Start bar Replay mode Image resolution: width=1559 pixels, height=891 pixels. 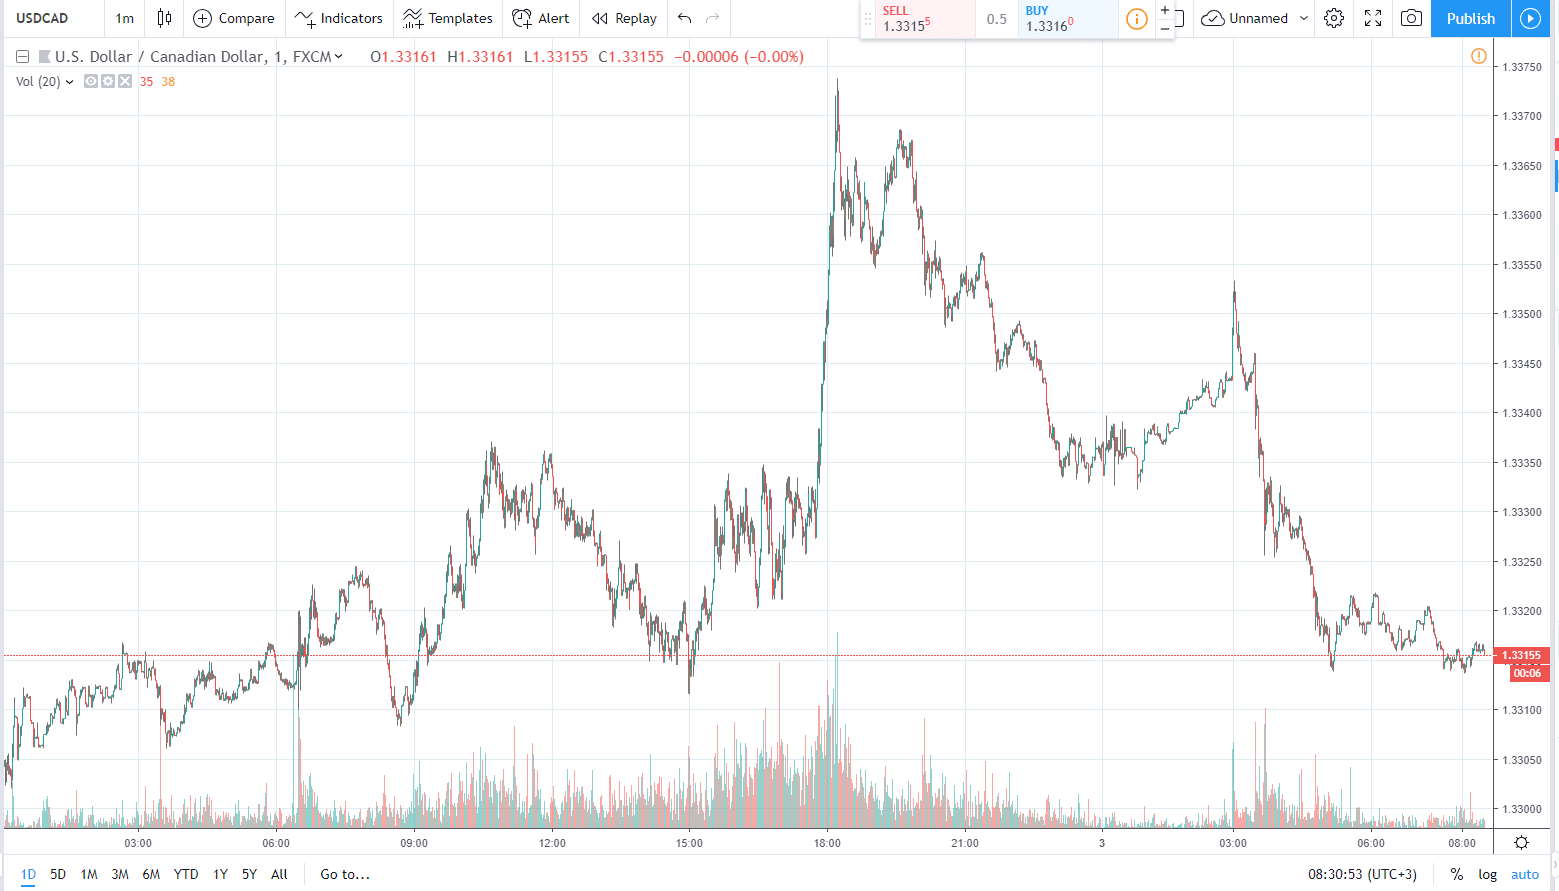624,18
